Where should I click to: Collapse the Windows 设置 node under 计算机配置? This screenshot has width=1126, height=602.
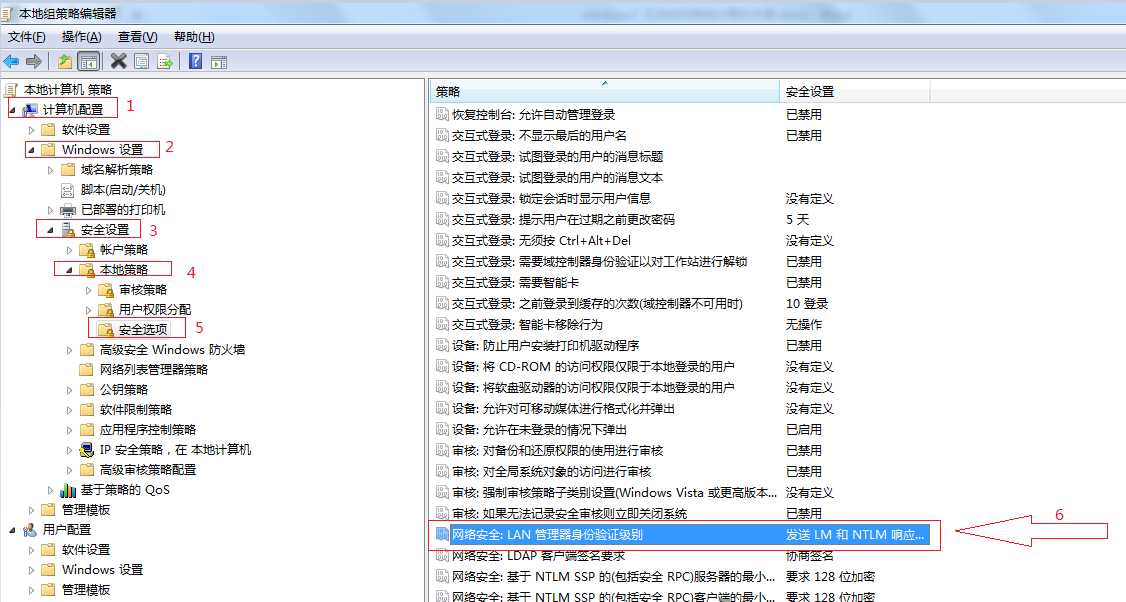(31, 150)
